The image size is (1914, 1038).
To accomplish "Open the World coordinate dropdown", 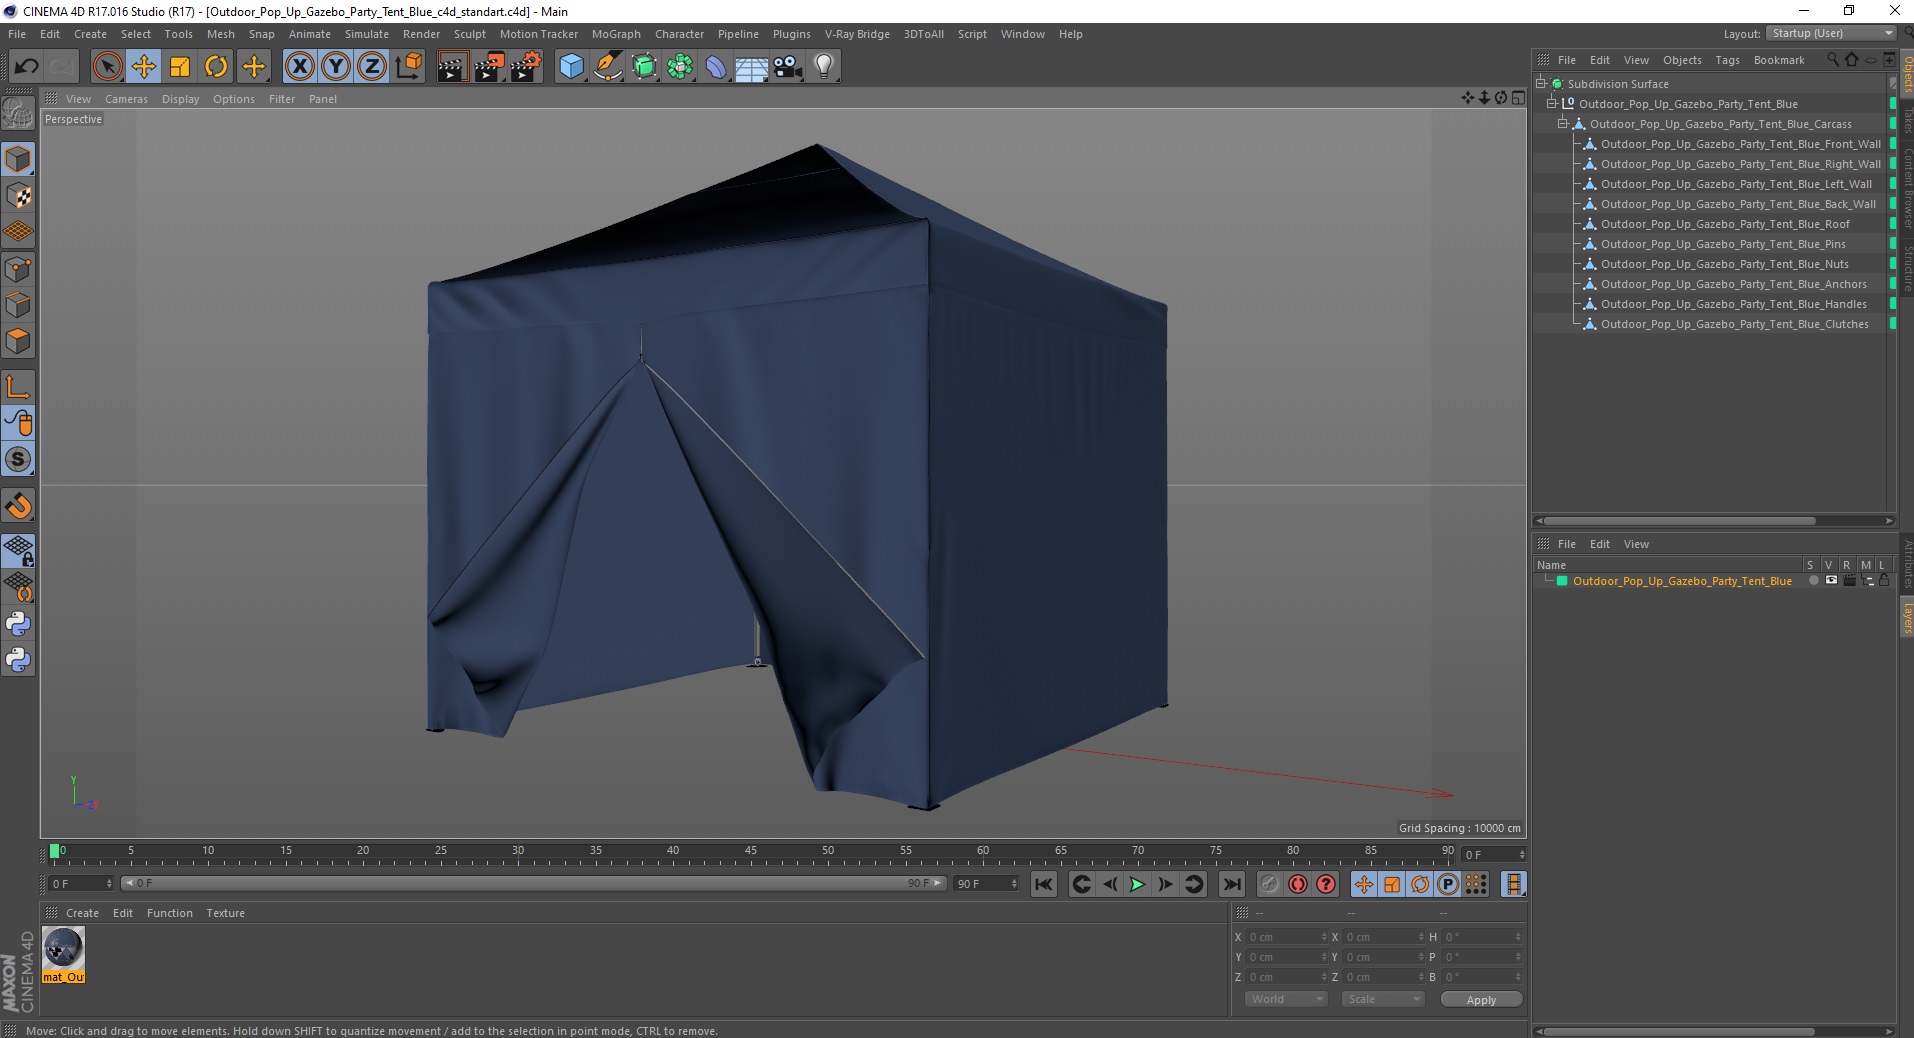I will tap(1286, 999).
